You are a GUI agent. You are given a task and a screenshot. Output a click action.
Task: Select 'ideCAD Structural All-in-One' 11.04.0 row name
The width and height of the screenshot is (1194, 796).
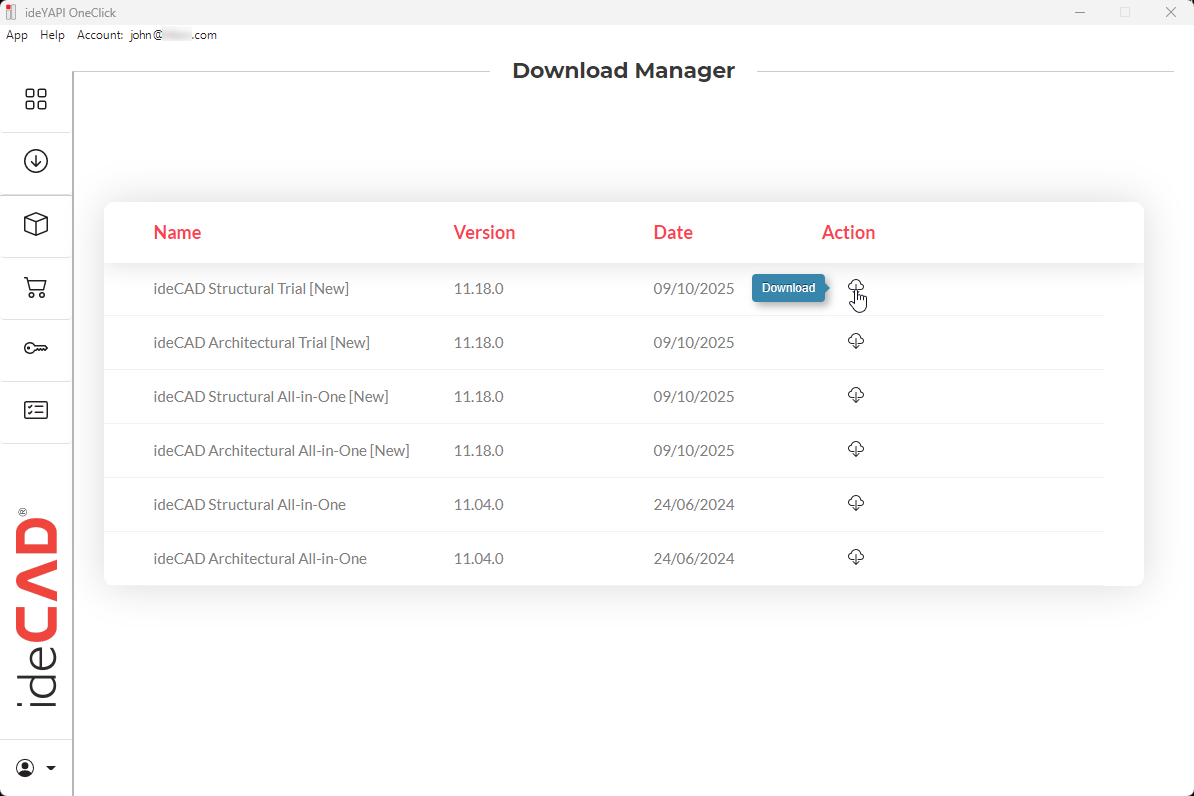249,505
